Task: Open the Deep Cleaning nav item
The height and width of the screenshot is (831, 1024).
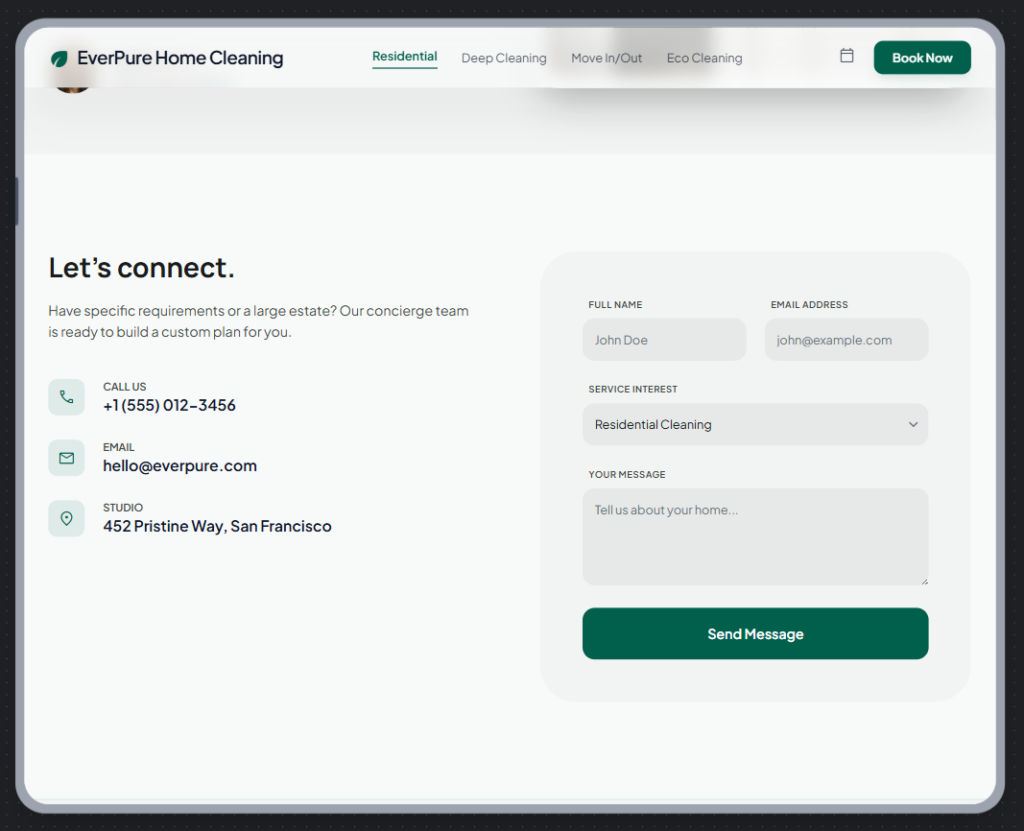Action: pos(503,58)
